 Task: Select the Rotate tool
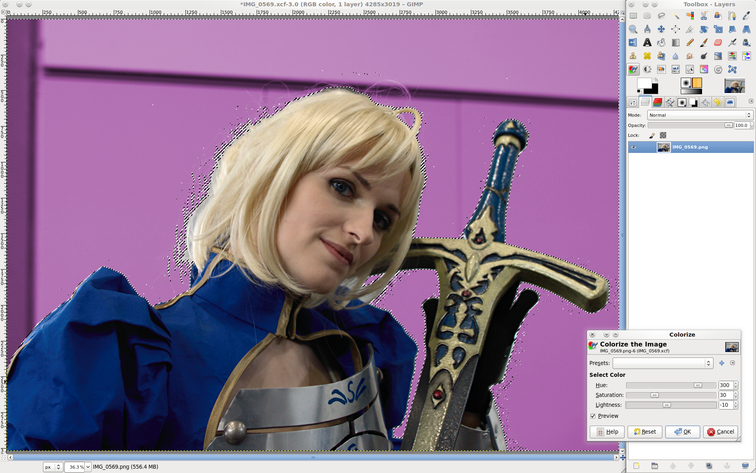[x=704, y=29]
